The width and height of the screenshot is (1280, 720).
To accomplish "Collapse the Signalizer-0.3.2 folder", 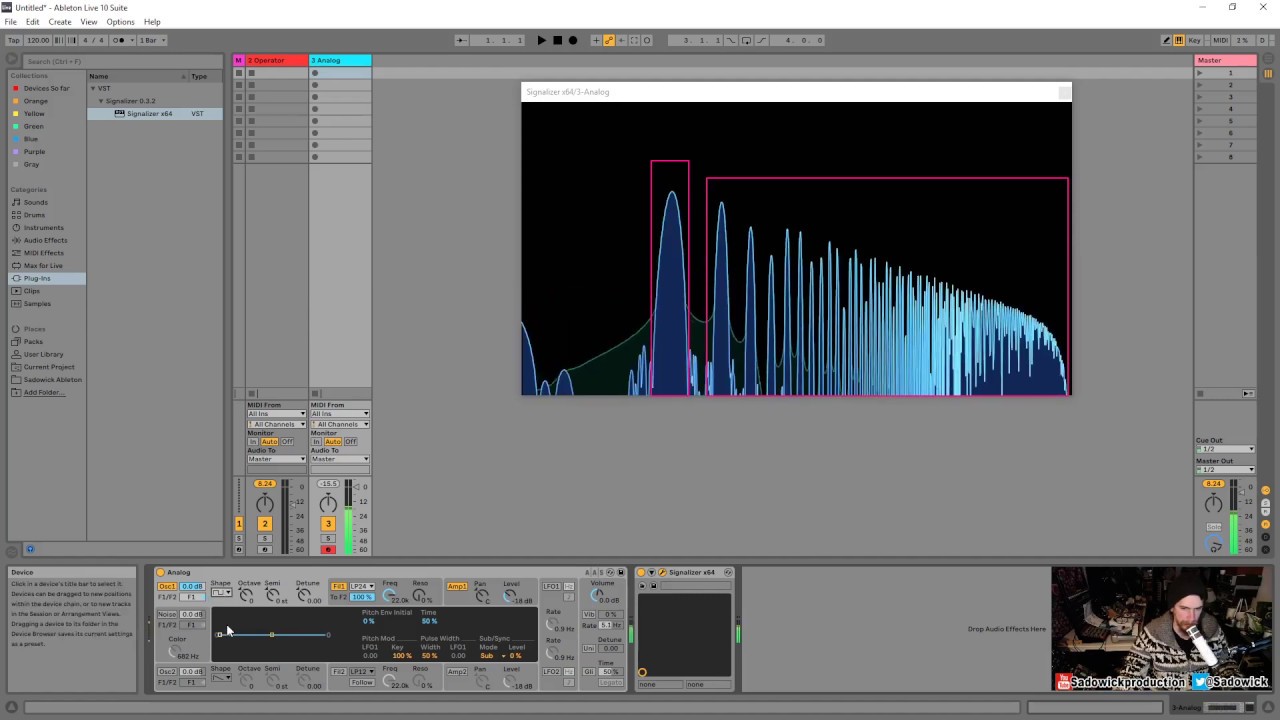I will pyautogui.click(x=101, y=101).
